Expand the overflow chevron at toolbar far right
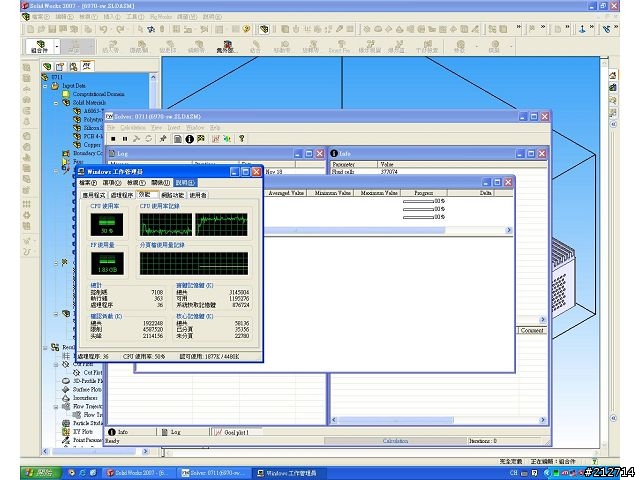 616,27
